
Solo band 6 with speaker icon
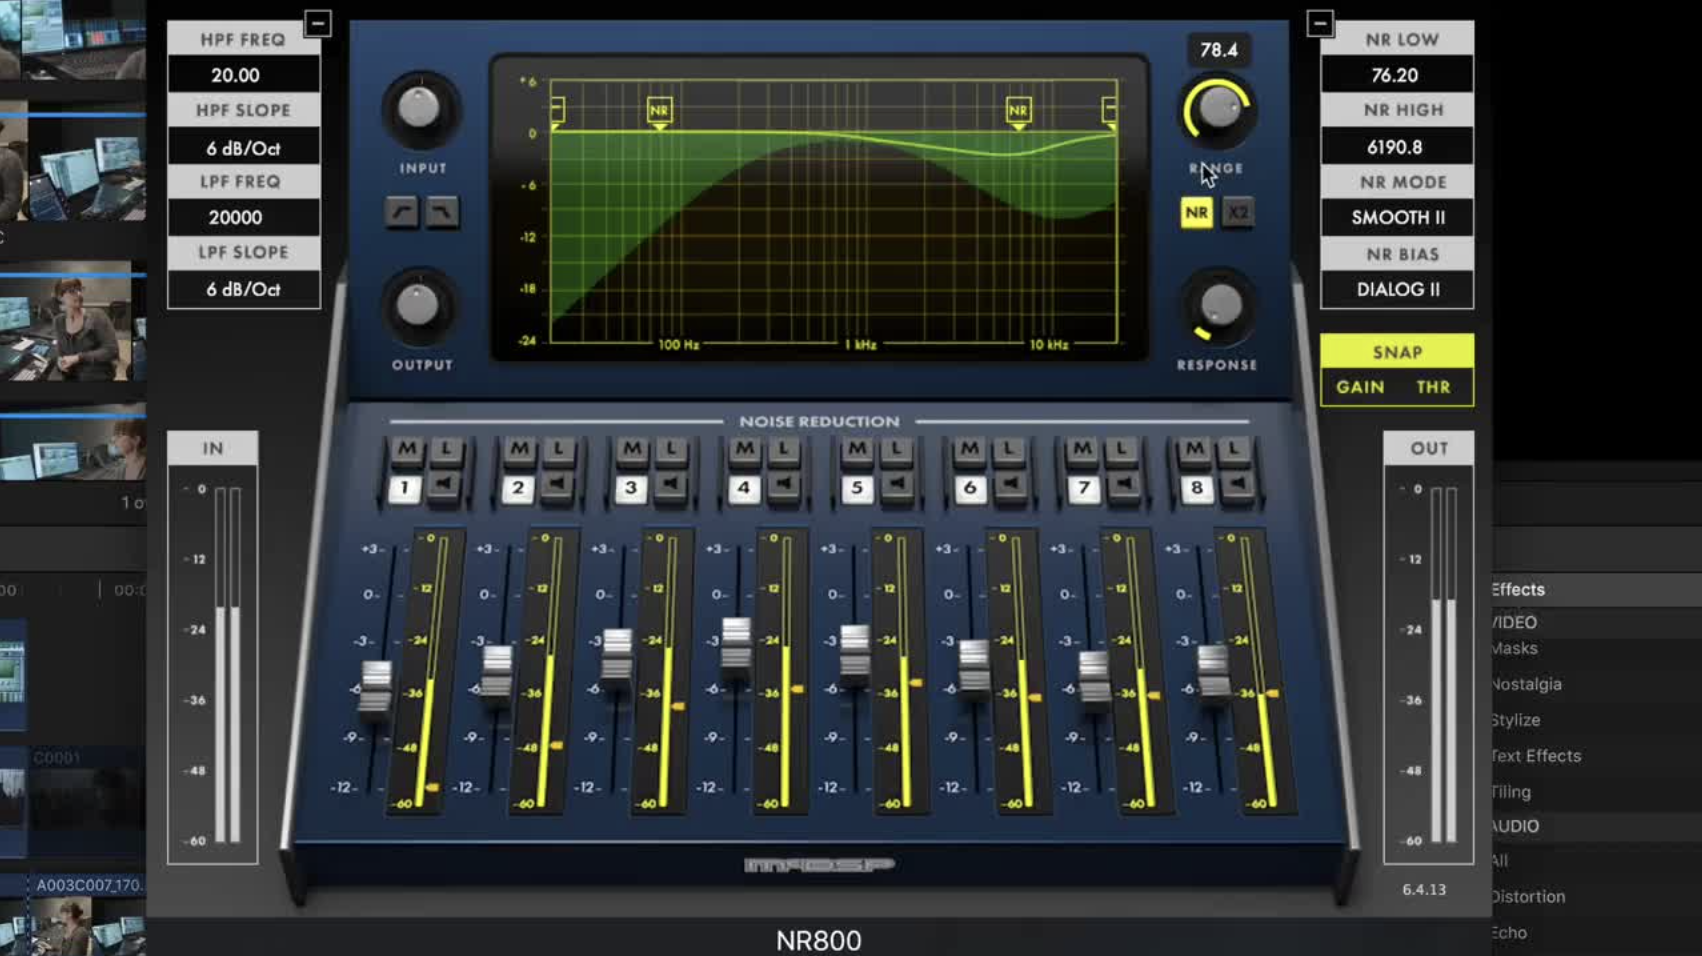tap(1010, 486)
